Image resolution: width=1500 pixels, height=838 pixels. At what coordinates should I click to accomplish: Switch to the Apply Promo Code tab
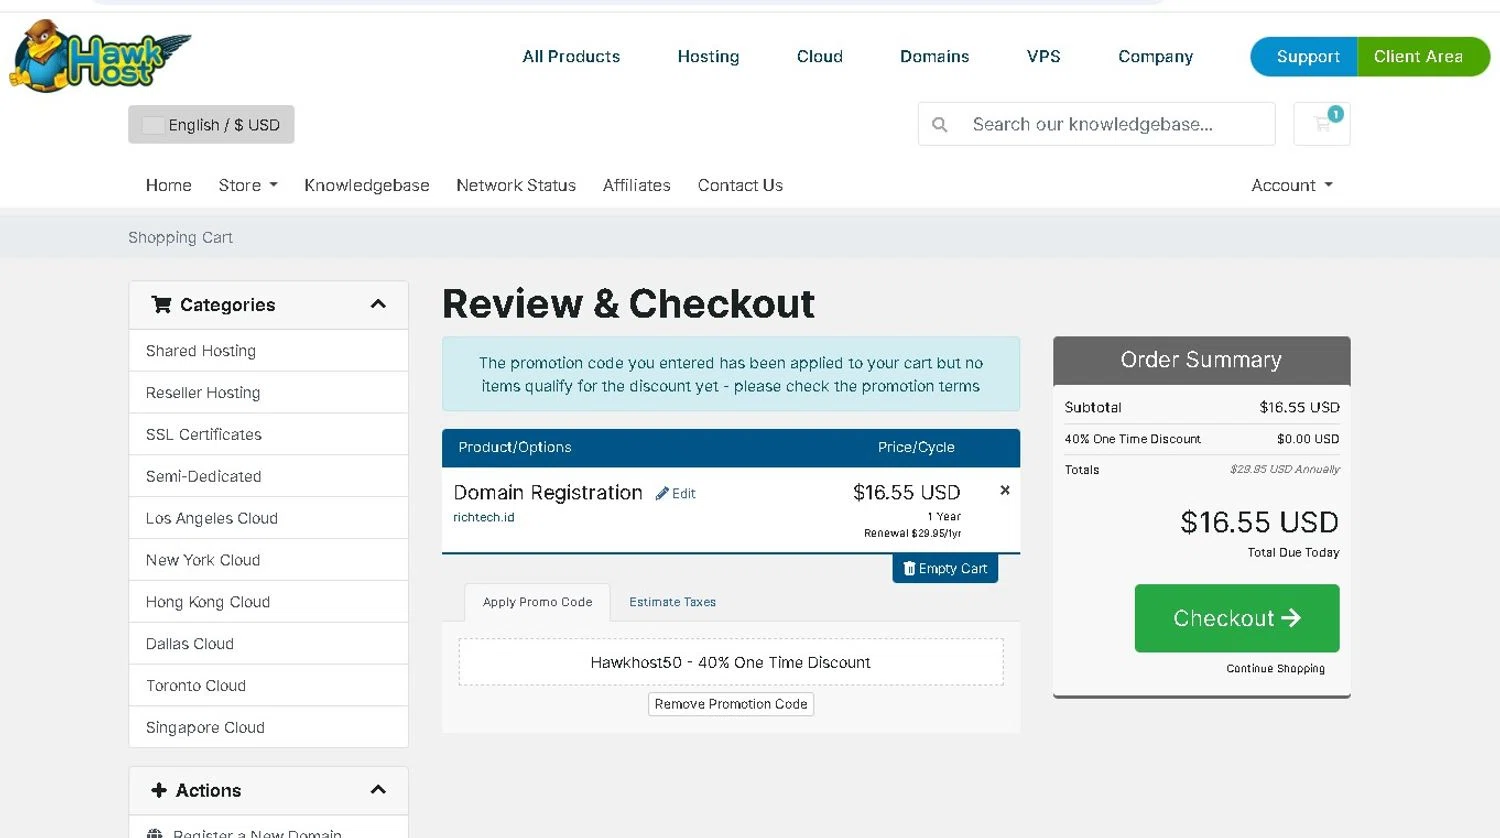click(x=537, y=602)
